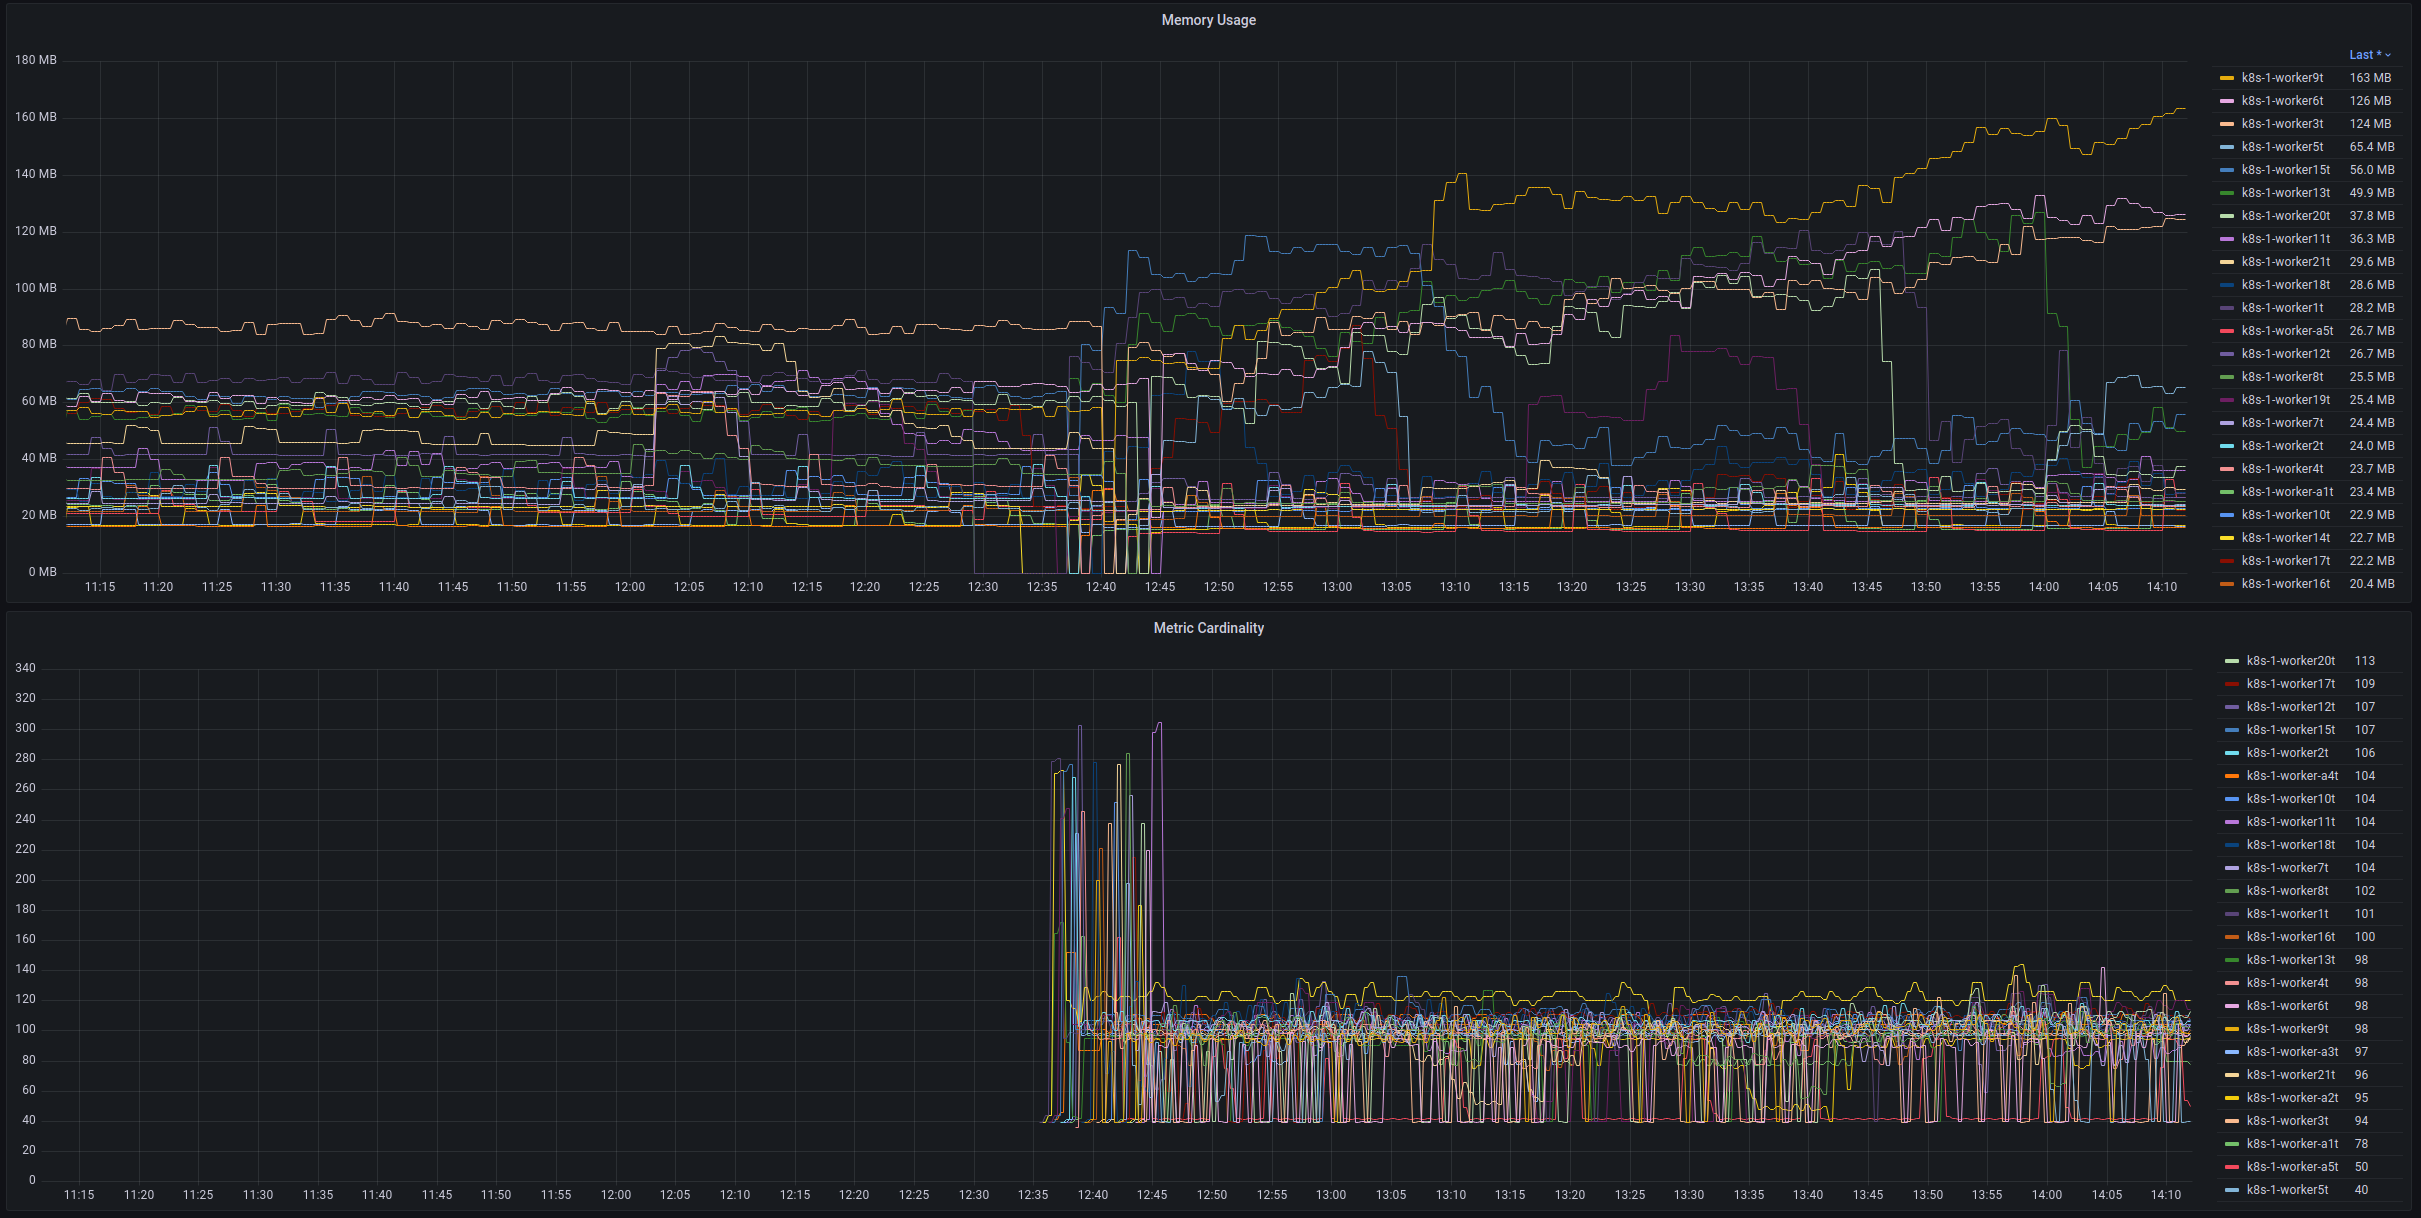This screenshot has height=1218, width=2421.
Task: Select the k8s-1-worker21t legend label
Action: click(2285, 261)
